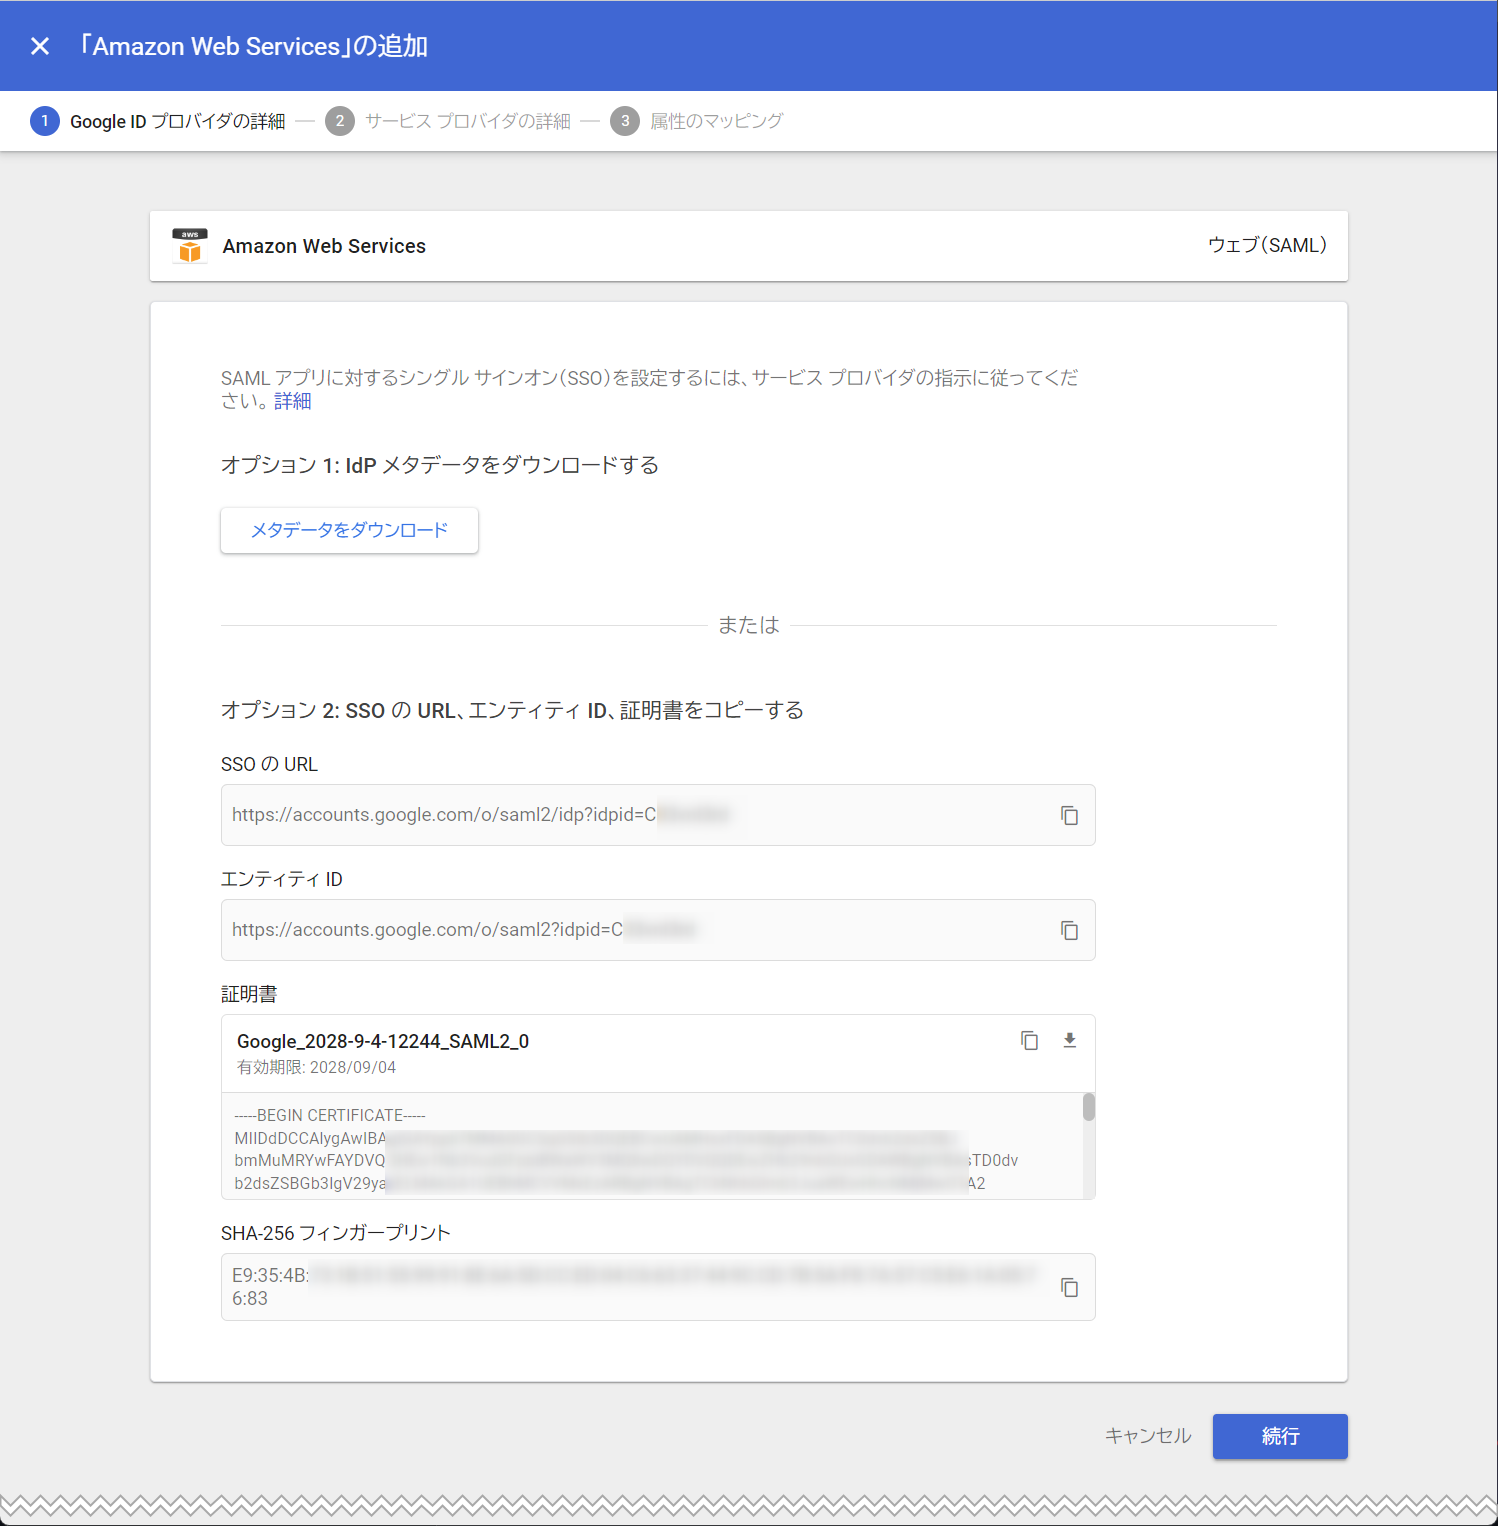Viewport: 1498px width, 1526px height.
Task: Click the ウェブ(SAML) label
Action: [1267, 245]
